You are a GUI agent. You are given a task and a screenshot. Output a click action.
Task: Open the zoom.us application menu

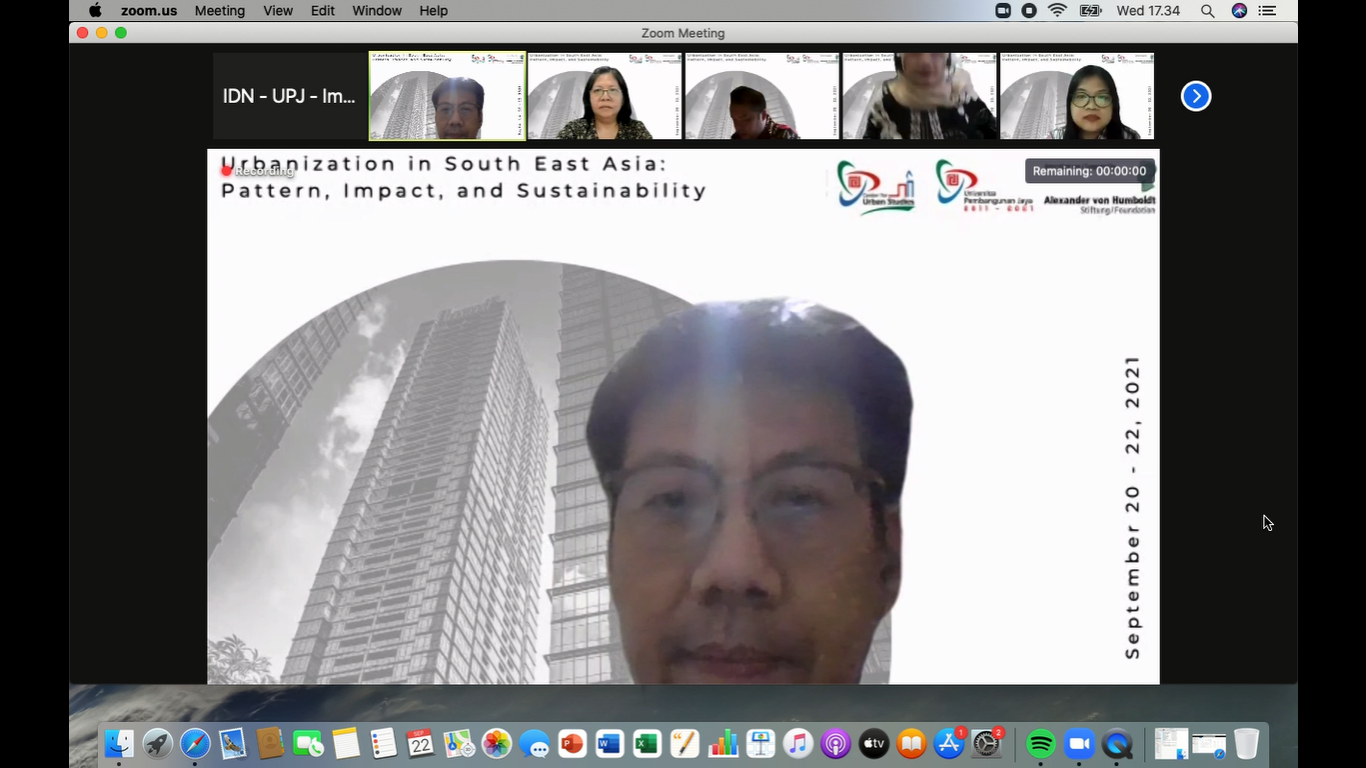pos(149,10)
